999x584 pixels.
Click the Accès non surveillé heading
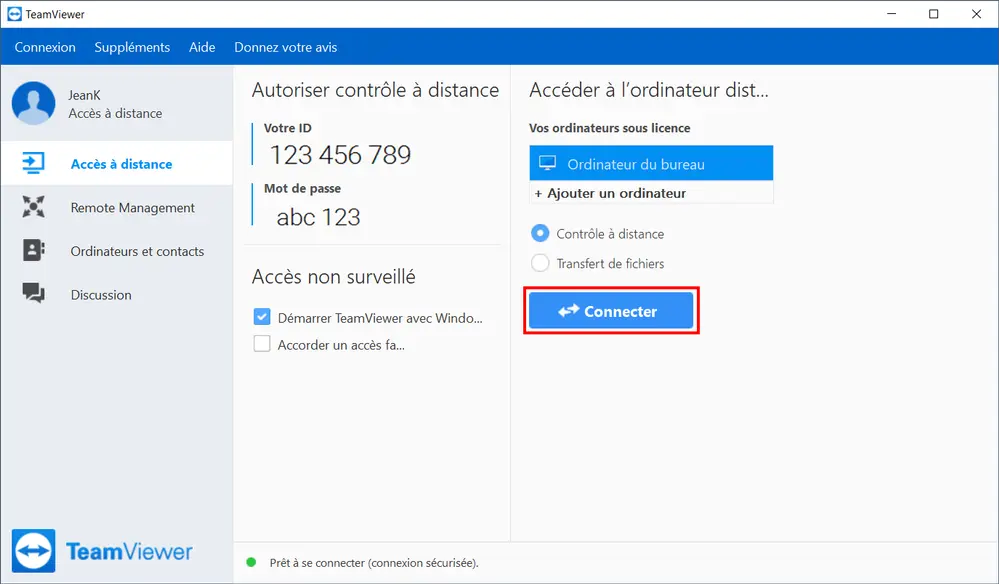334,276
